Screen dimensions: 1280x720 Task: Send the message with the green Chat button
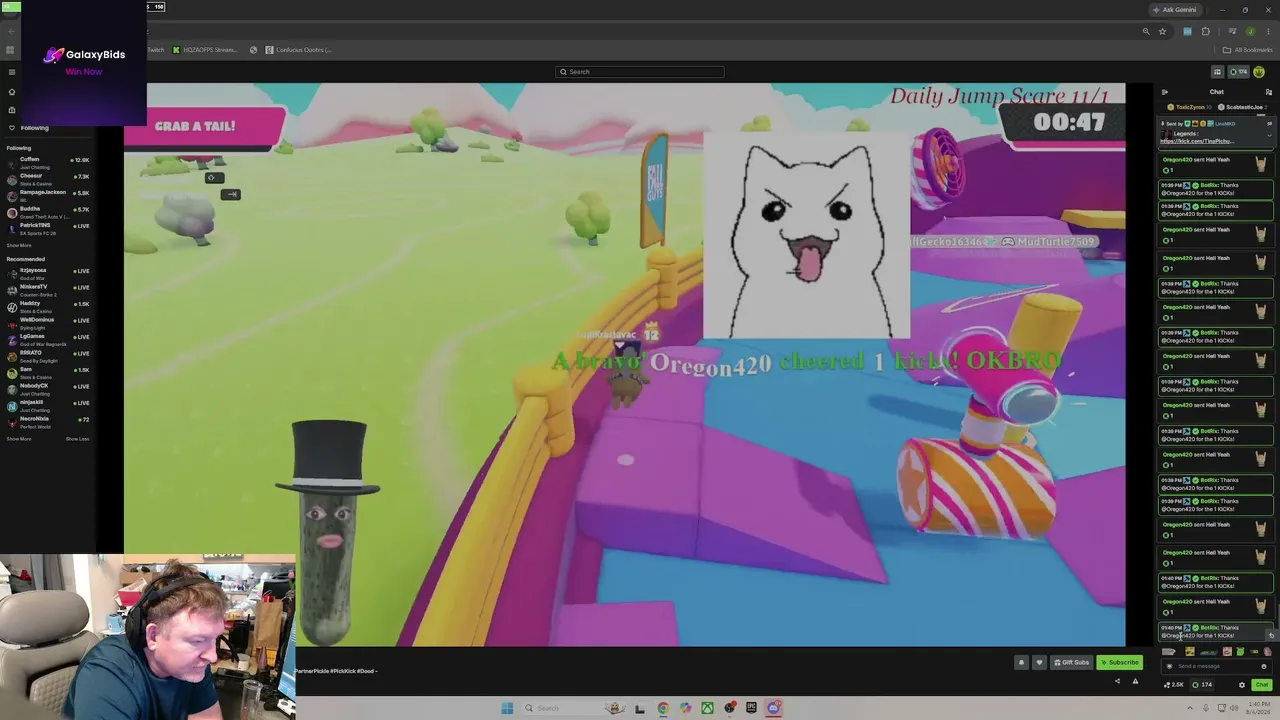[1261, 685]
